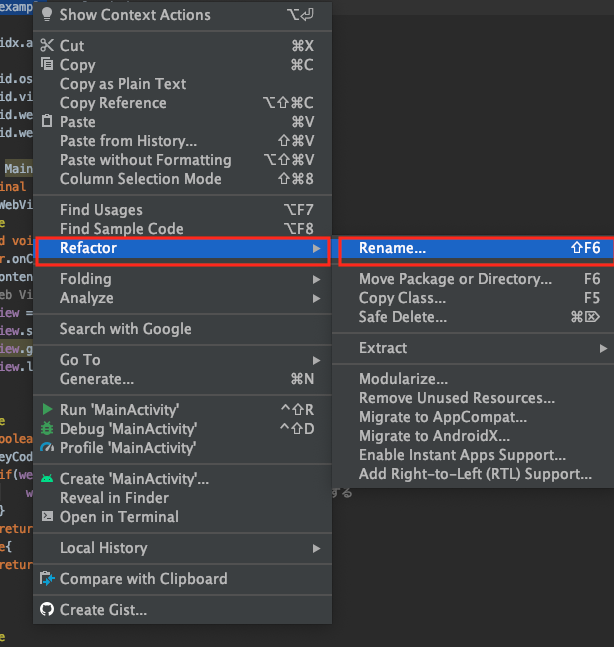614x647 pixels.
Task: Click the terminal icon beside Open in Terminal
Action: coord(47,516)
